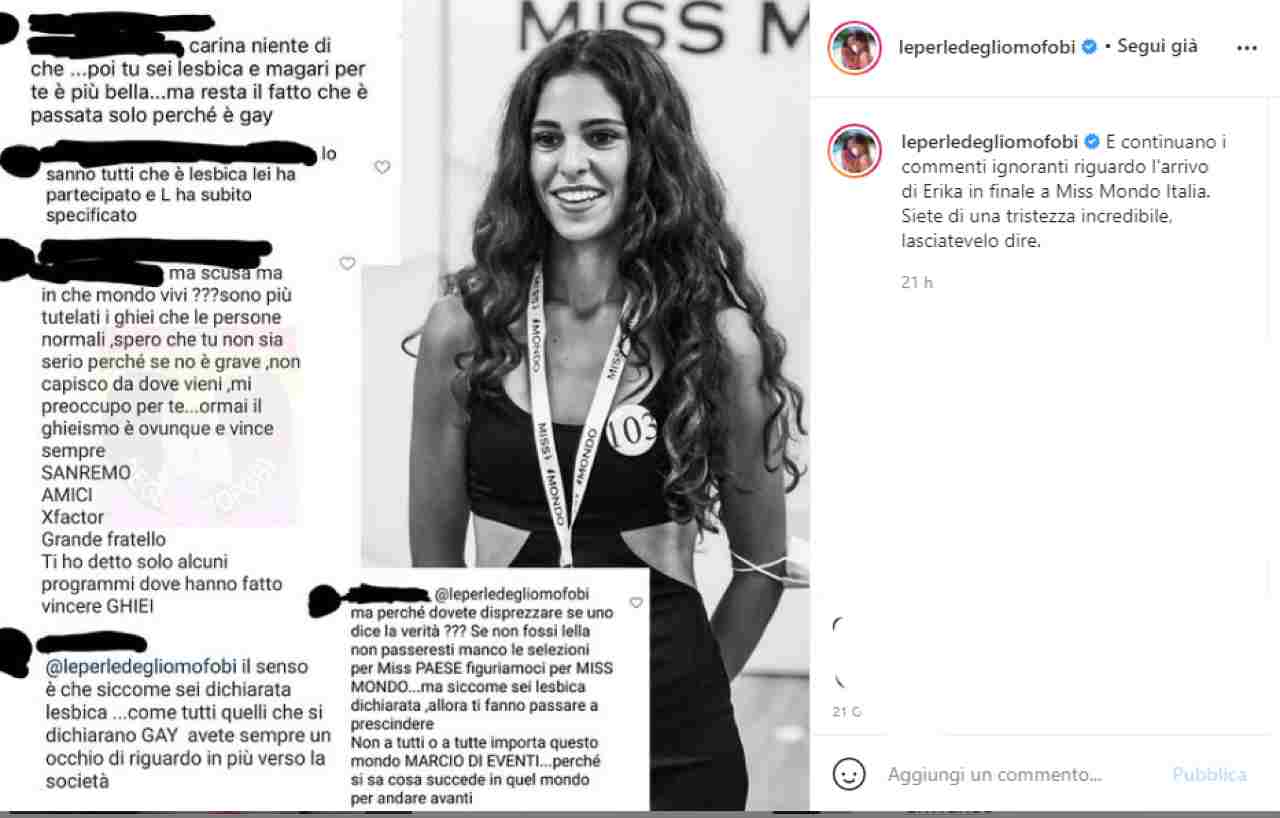Like the 'ma perché dovete disprezzare' comment heart
Screen dimensions: 1280x818
[636, 603]
